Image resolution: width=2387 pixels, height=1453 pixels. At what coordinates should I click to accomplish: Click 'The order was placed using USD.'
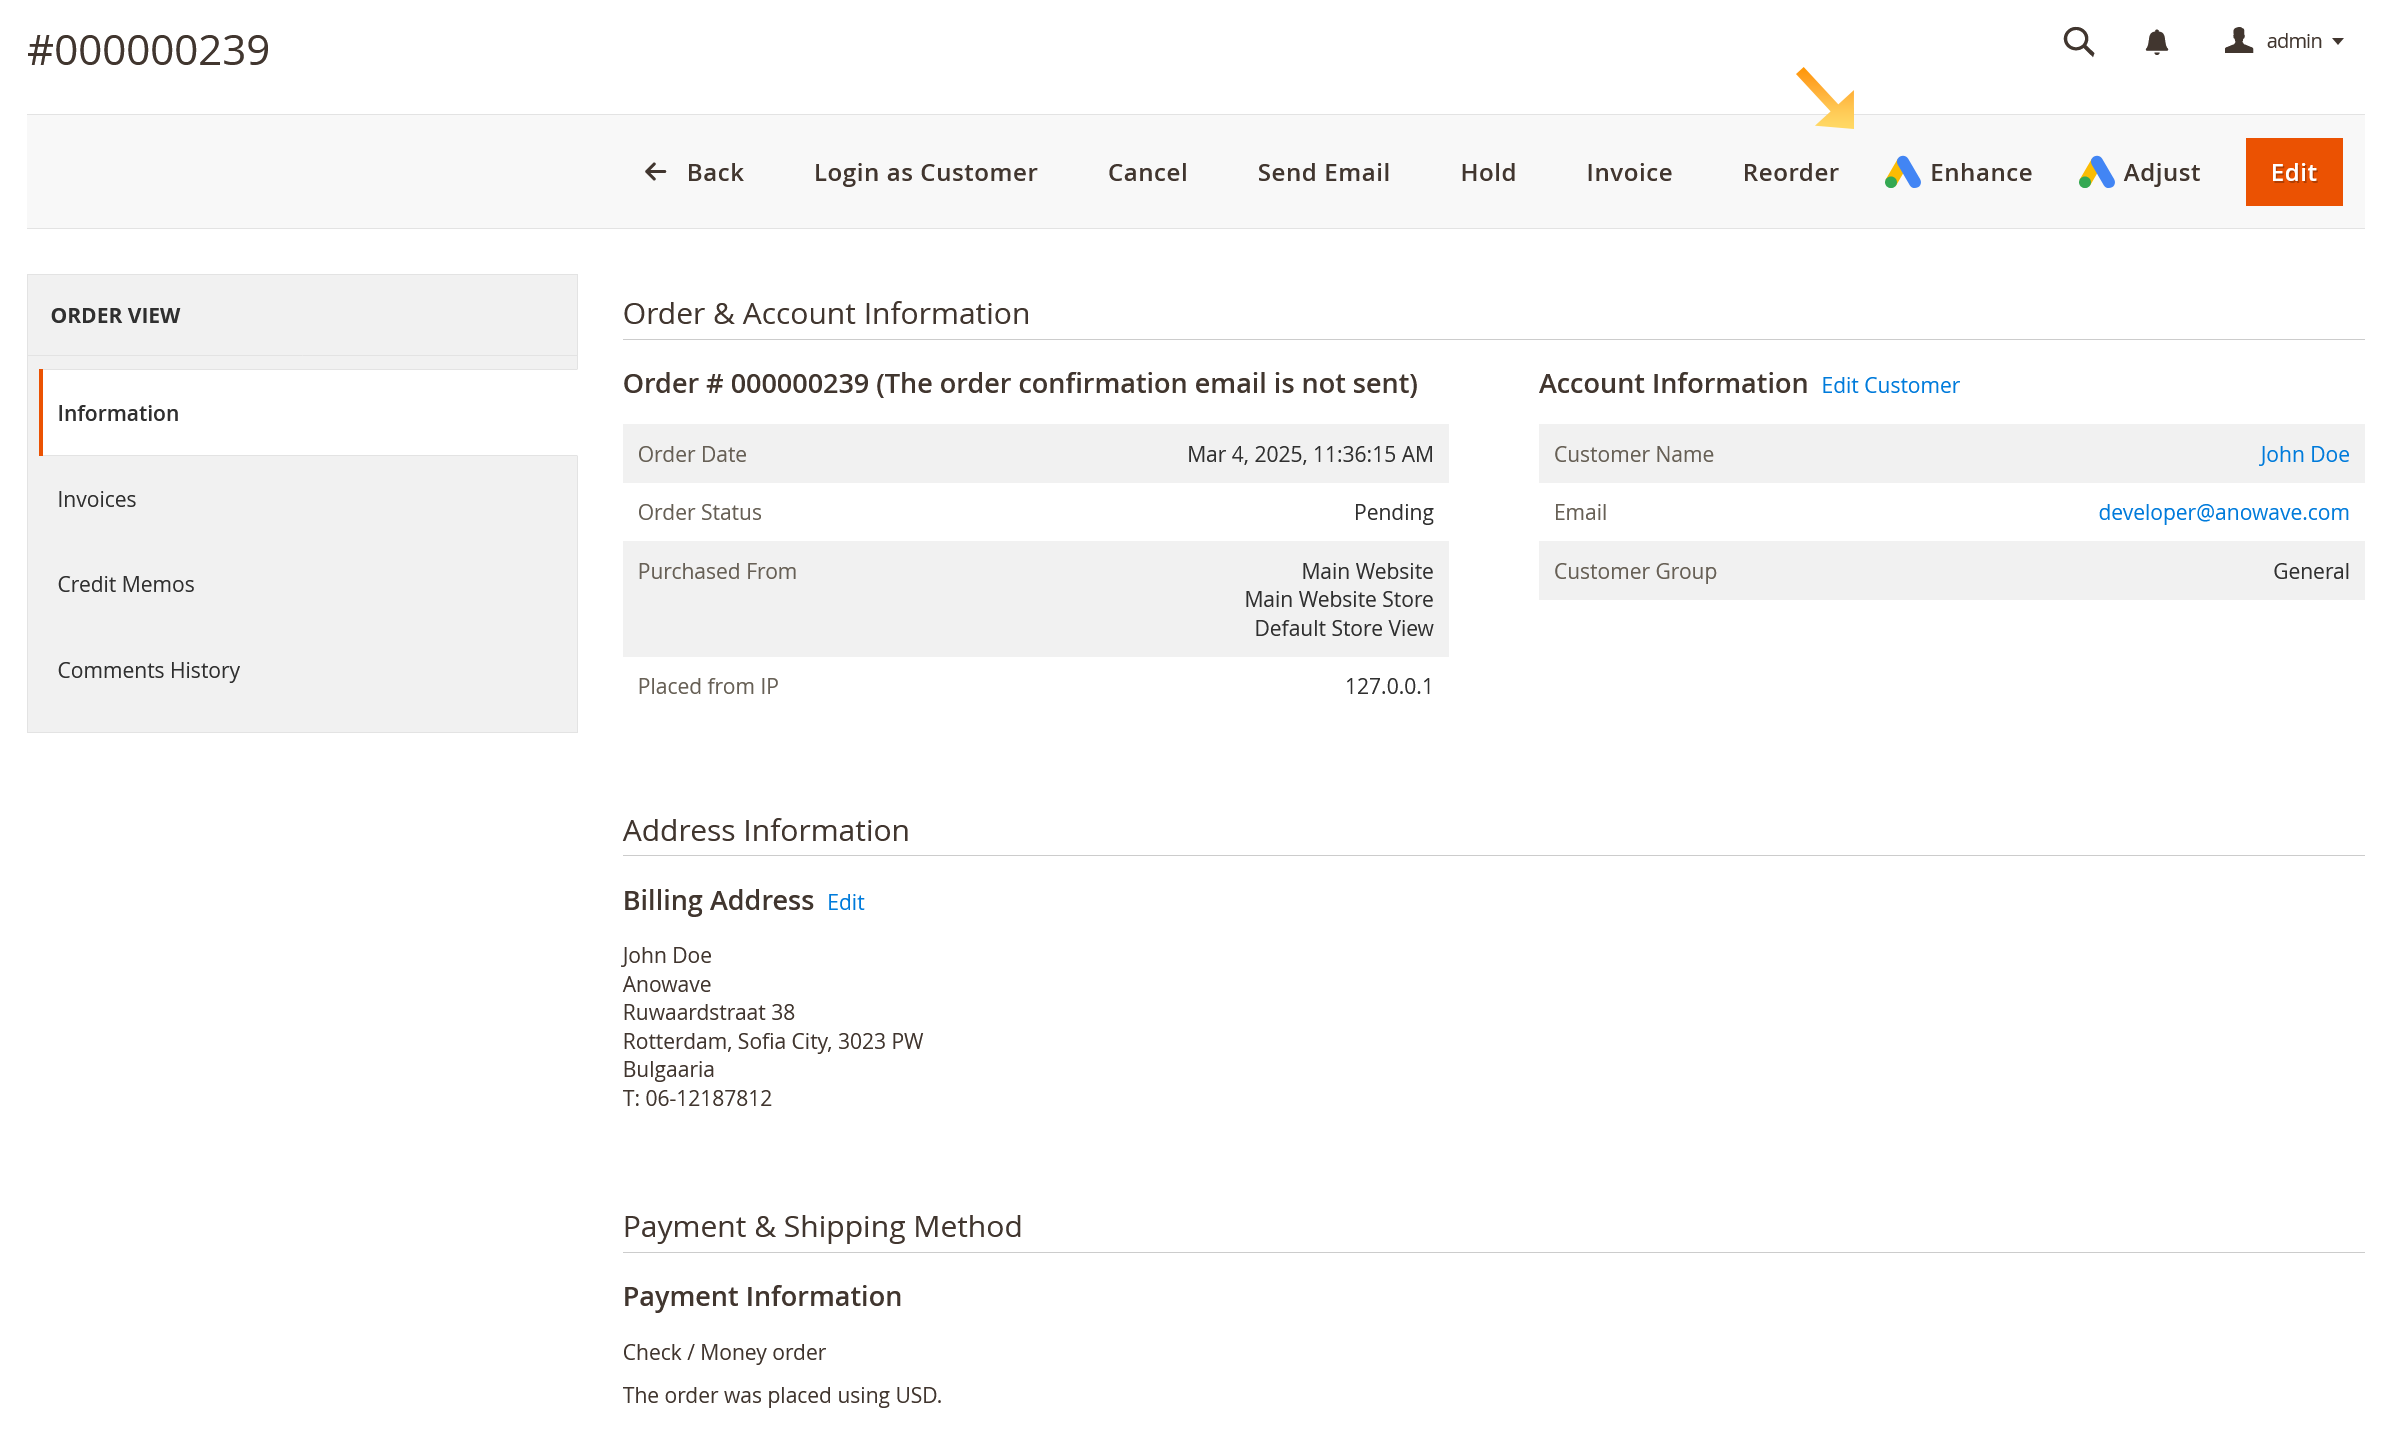pyautogui.click(x=782, y=1395)
